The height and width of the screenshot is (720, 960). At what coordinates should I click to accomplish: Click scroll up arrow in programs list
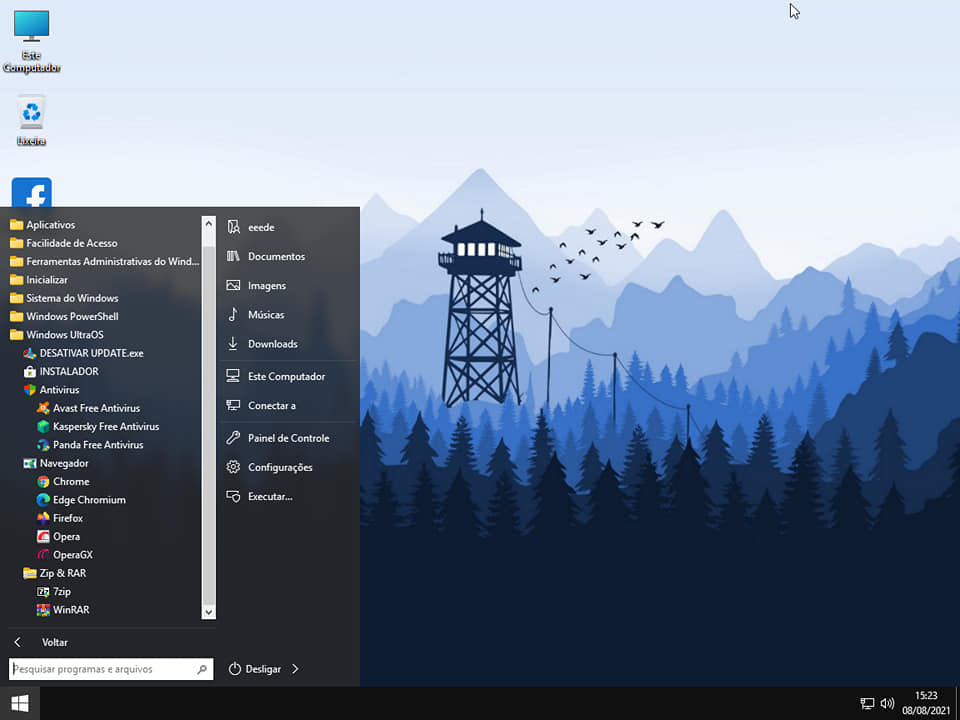point(209,223)
